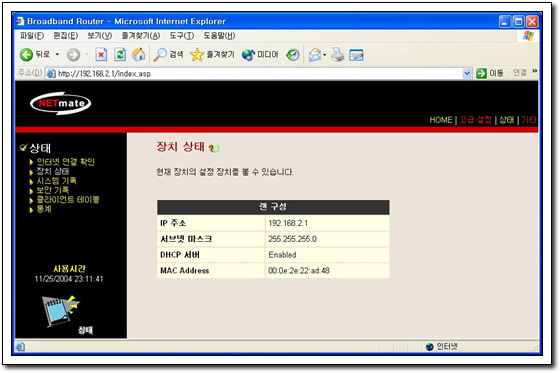This screenshot has height=373, width=560.
Task: Open the 보기(V) menu
Action: [x=100, y=35]
